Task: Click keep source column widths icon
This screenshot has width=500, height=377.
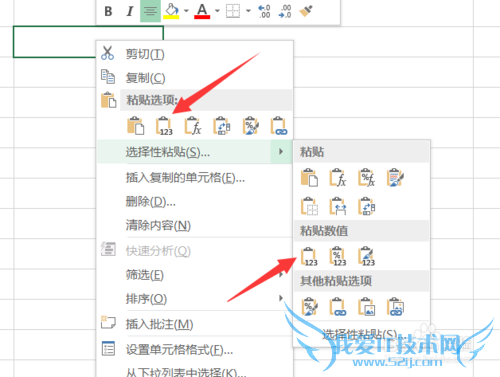Action: click(338, 206)
